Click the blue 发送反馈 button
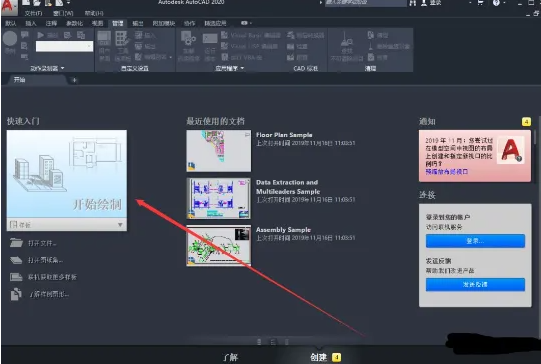The height and width of the screenshot is (364, 541). pyautogui.click(x=475, y=285)
